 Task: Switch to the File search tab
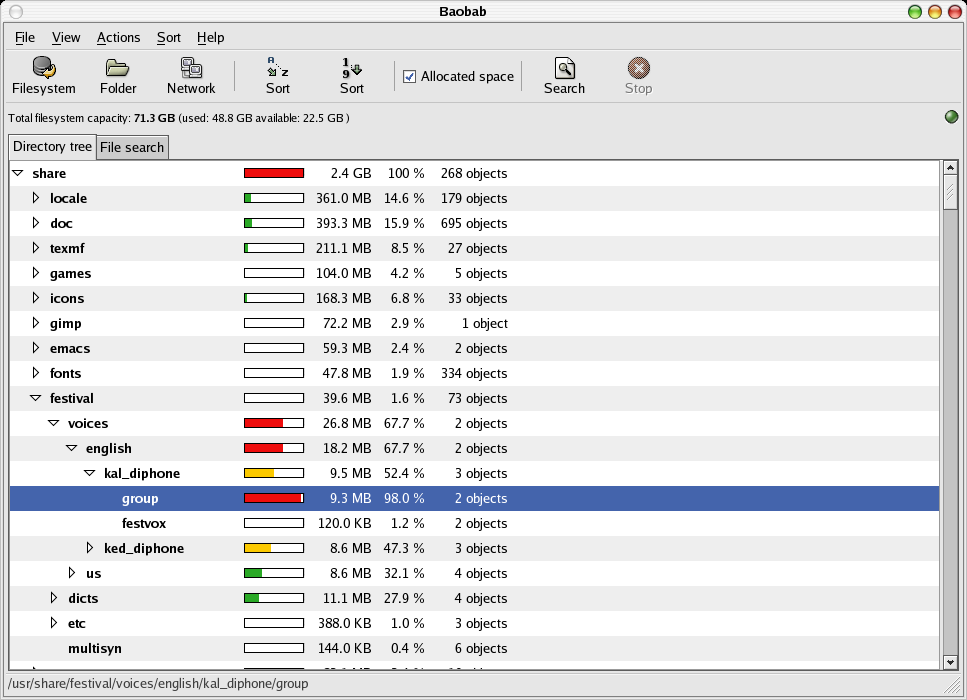point(132,147)
